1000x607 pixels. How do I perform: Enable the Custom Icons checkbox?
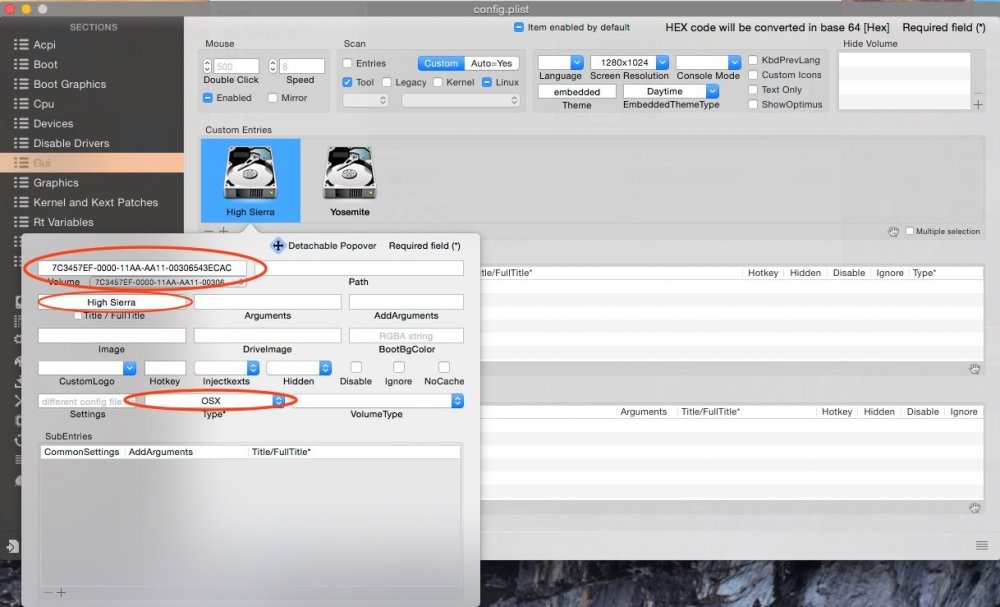pos(753,75)
